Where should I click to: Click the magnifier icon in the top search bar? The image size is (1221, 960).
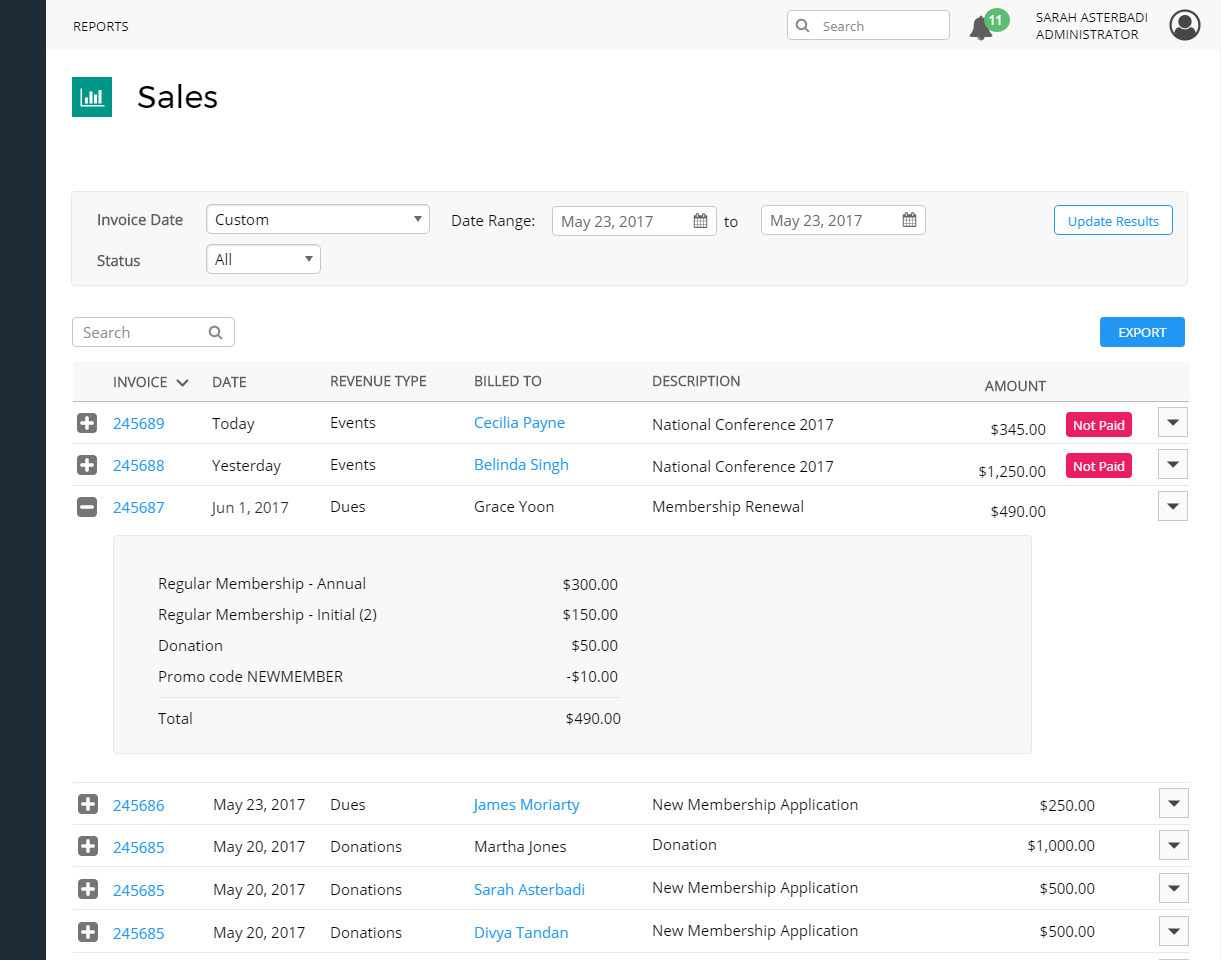click(802, 26)
